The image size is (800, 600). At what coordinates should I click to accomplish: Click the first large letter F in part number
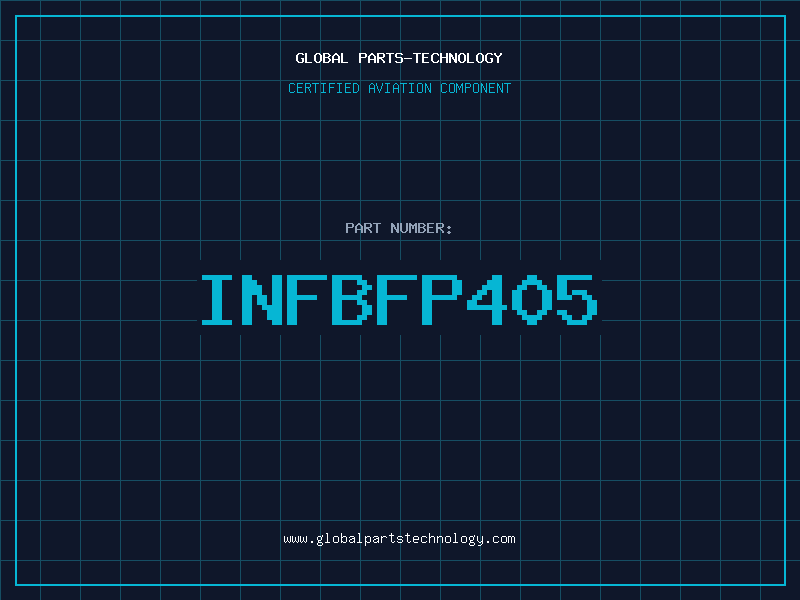click(x=307, y=300)
